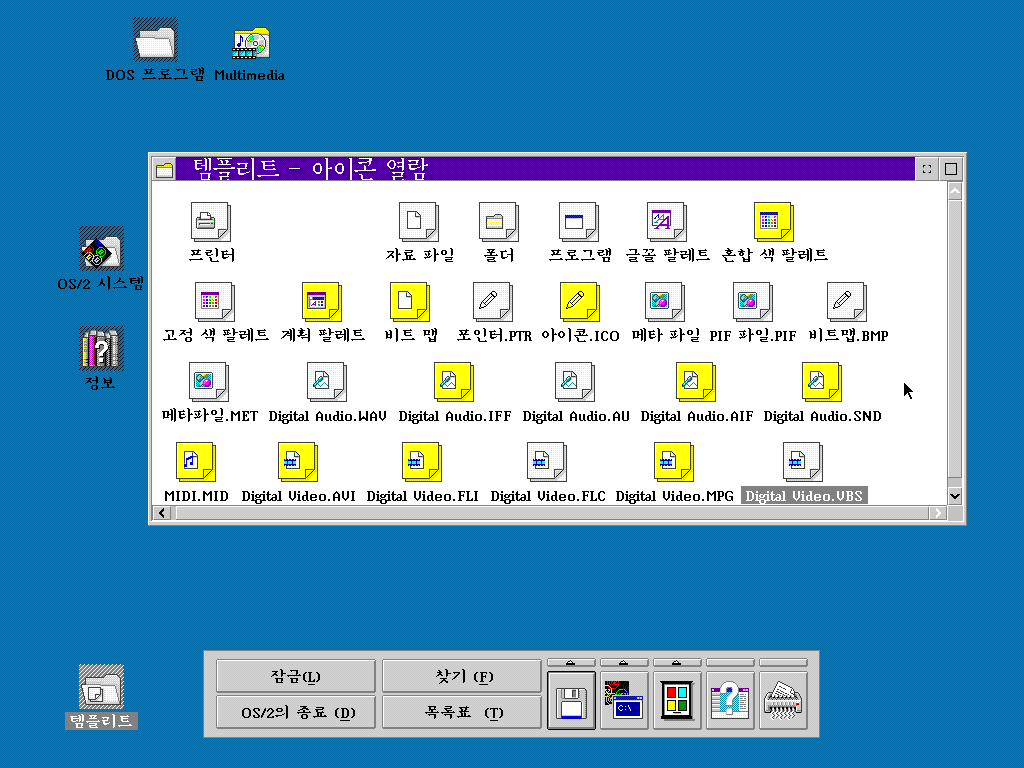Image resolution: width=1024 pixels, height=768 pixels.
Task: Open the help question mark launchpad icon
Action: (x=730, y=701)
